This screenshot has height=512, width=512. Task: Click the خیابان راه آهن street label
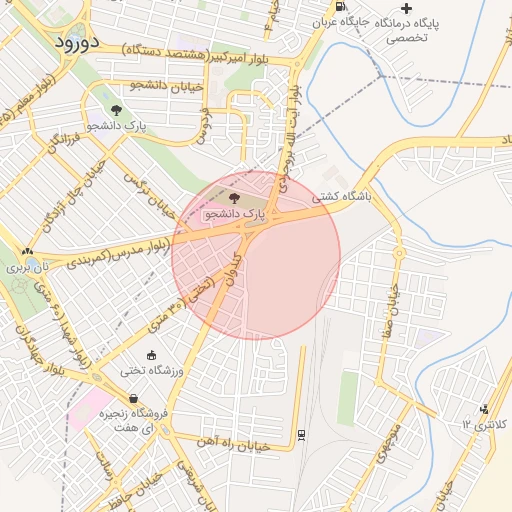(x=233, y=445)
